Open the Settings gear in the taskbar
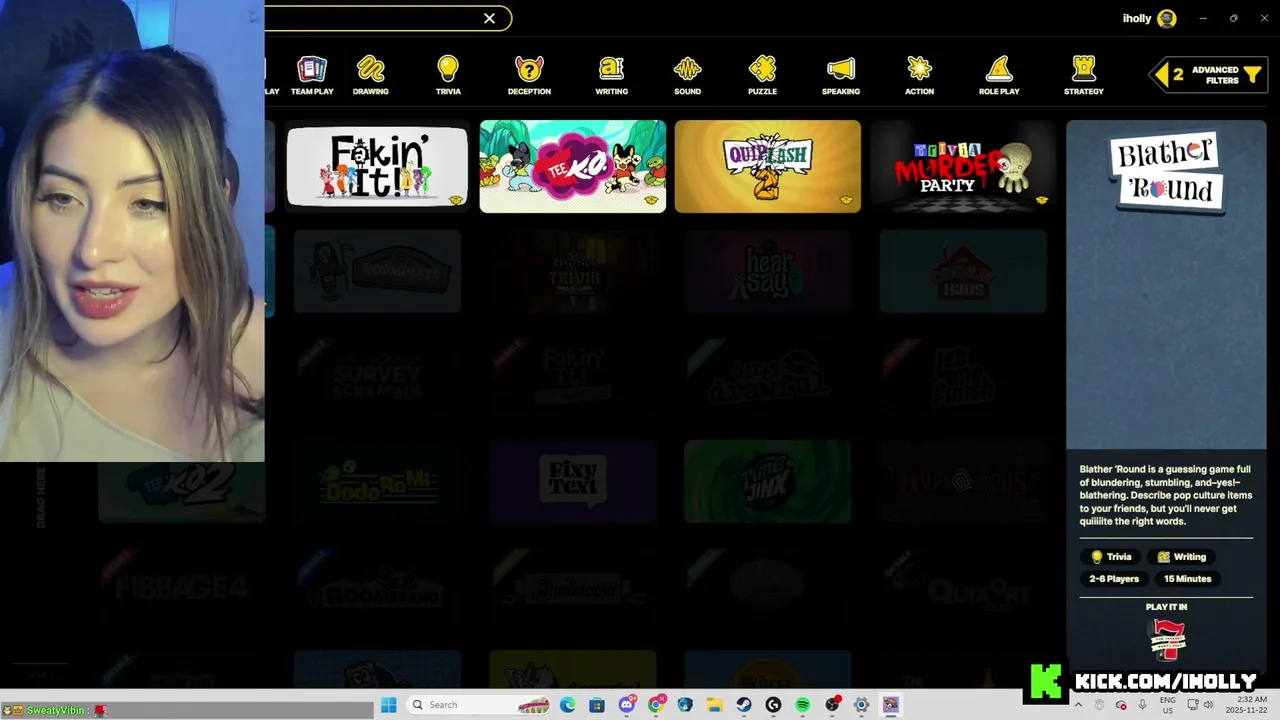 pyautogui.click(x=861, y=705)
